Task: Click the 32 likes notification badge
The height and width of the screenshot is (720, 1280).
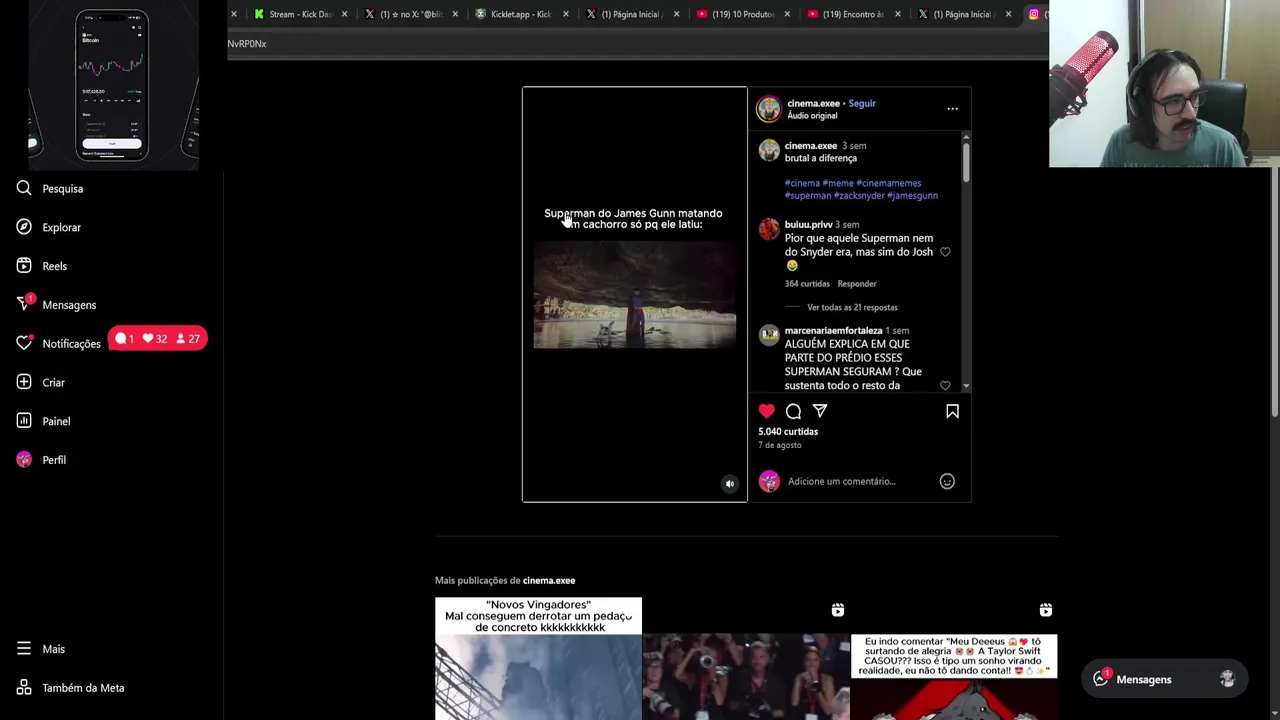Action: 154,339
